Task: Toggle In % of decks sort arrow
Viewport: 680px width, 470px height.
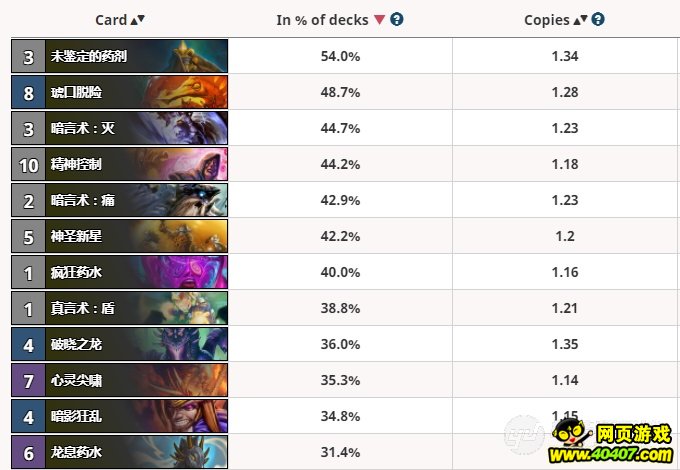Action: pyautogui.click(x=379, y=20)
